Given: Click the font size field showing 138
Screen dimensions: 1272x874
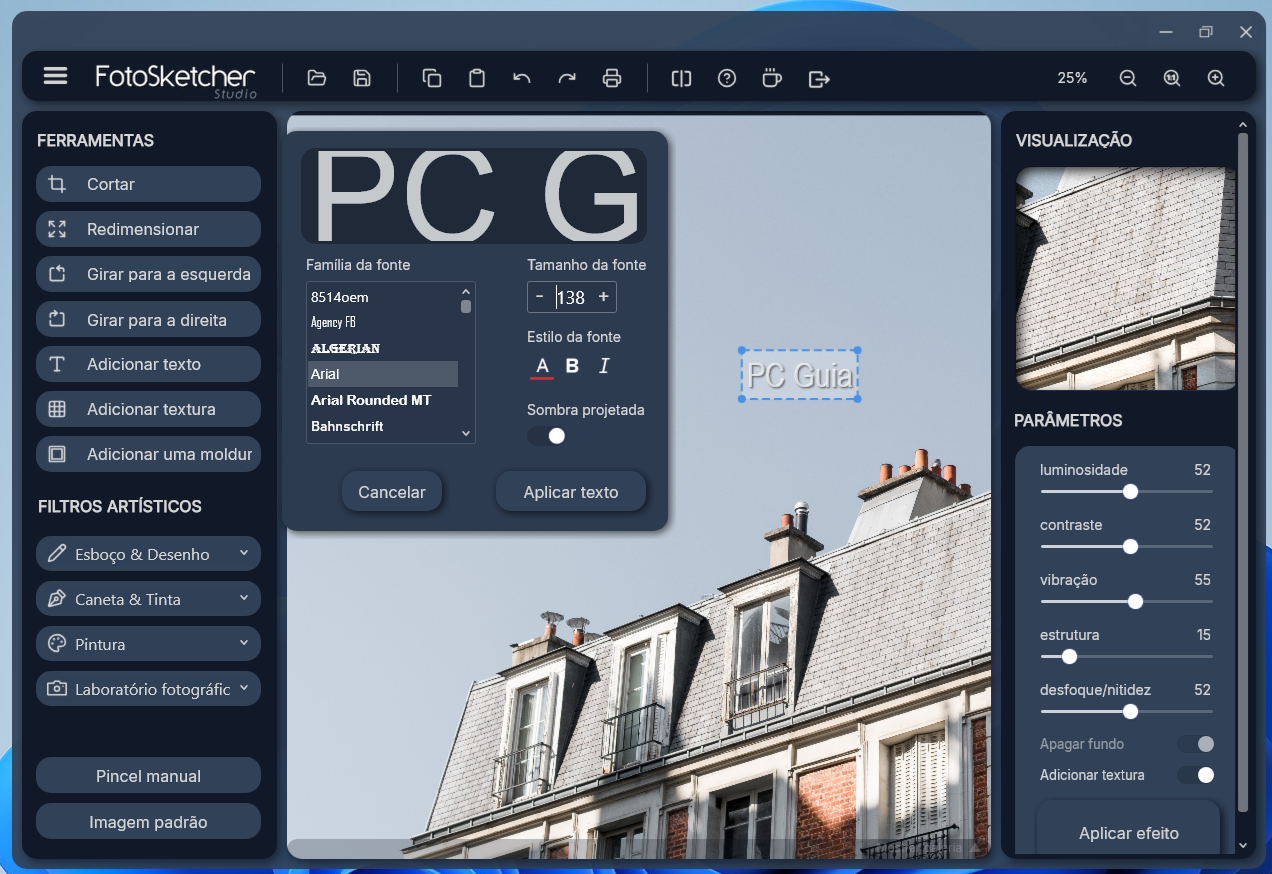Looking at the screenshot, I should tap(571, 297).
